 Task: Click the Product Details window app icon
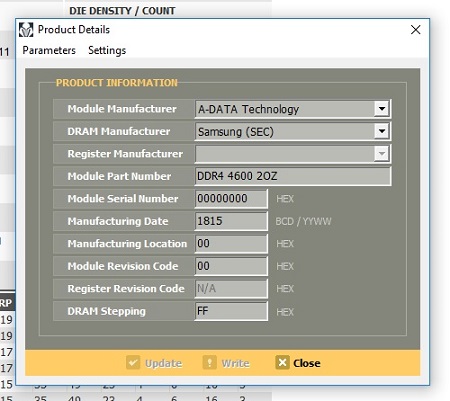(x=26, y=30)
